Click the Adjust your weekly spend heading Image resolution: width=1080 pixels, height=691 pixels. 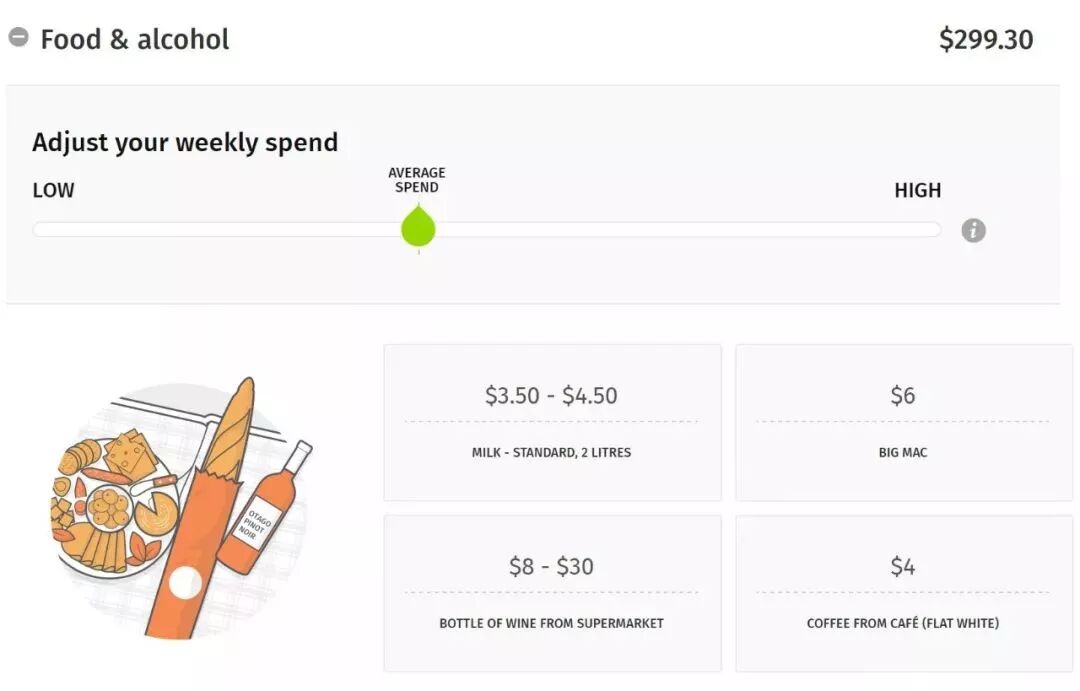click(185, 142)
